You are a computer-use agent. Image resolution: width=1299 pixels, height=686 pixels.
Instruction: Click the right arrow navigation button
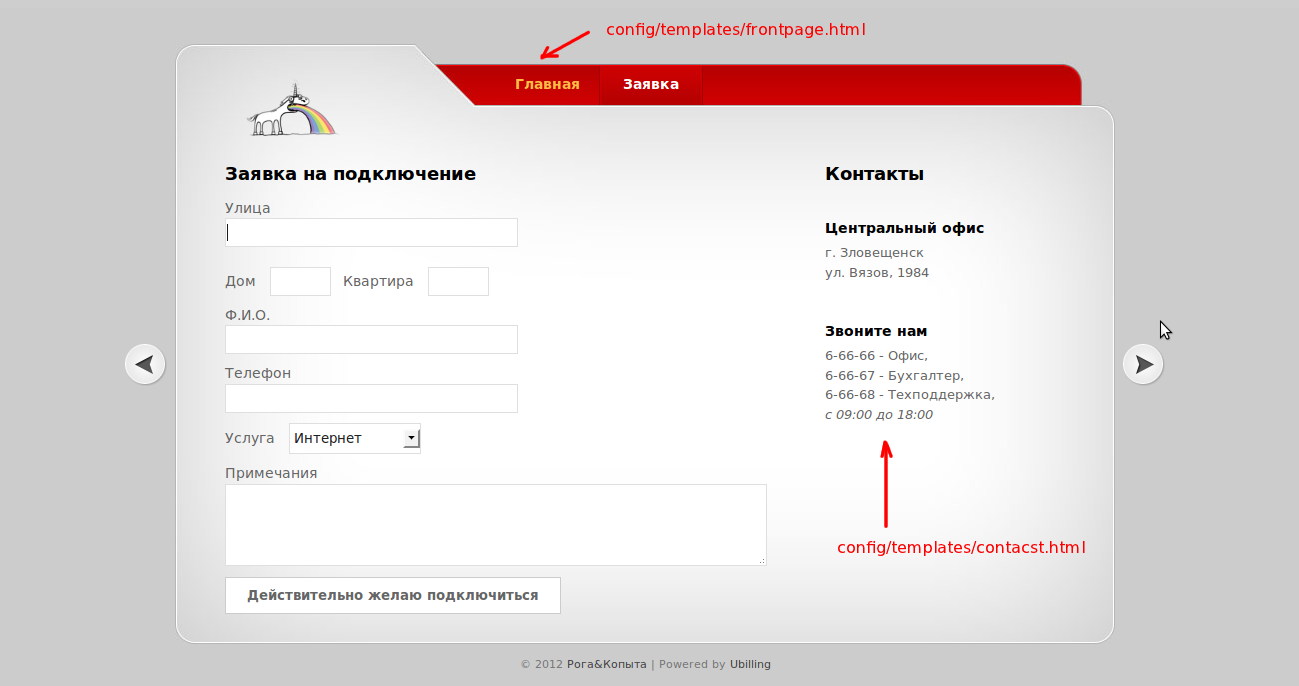1143,364
